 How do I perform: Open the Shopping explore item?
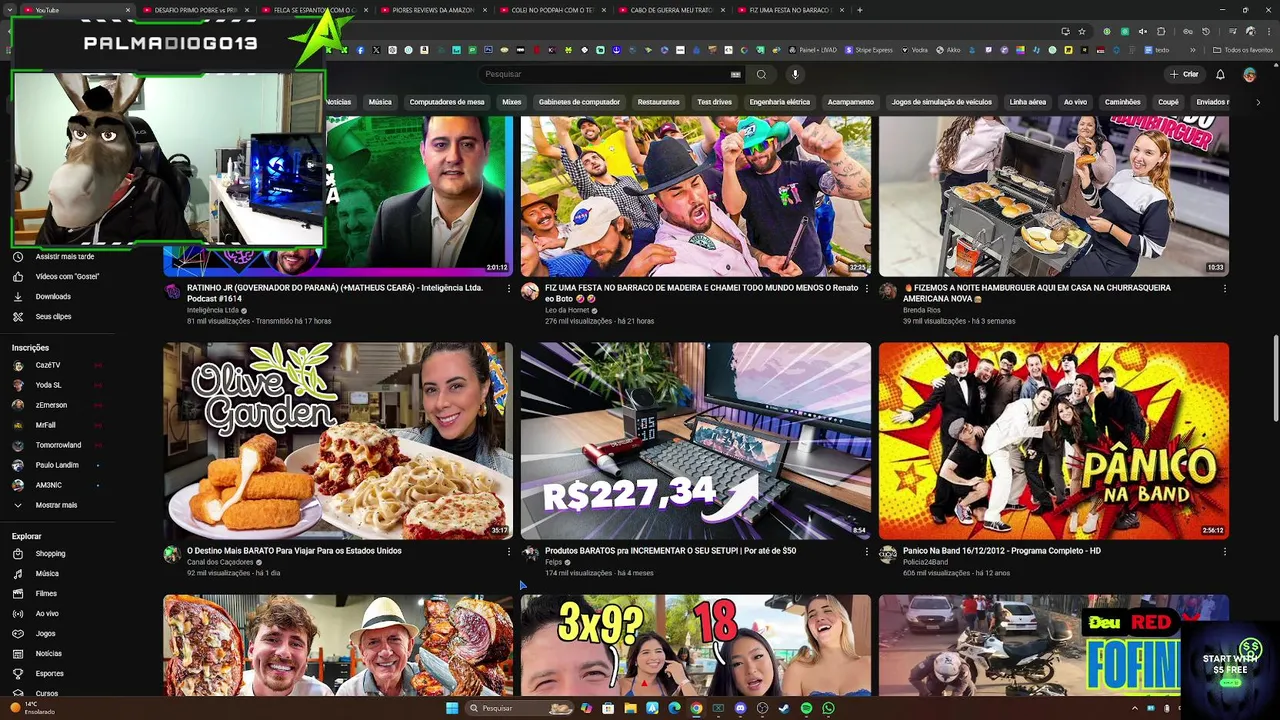pos(50,554)
